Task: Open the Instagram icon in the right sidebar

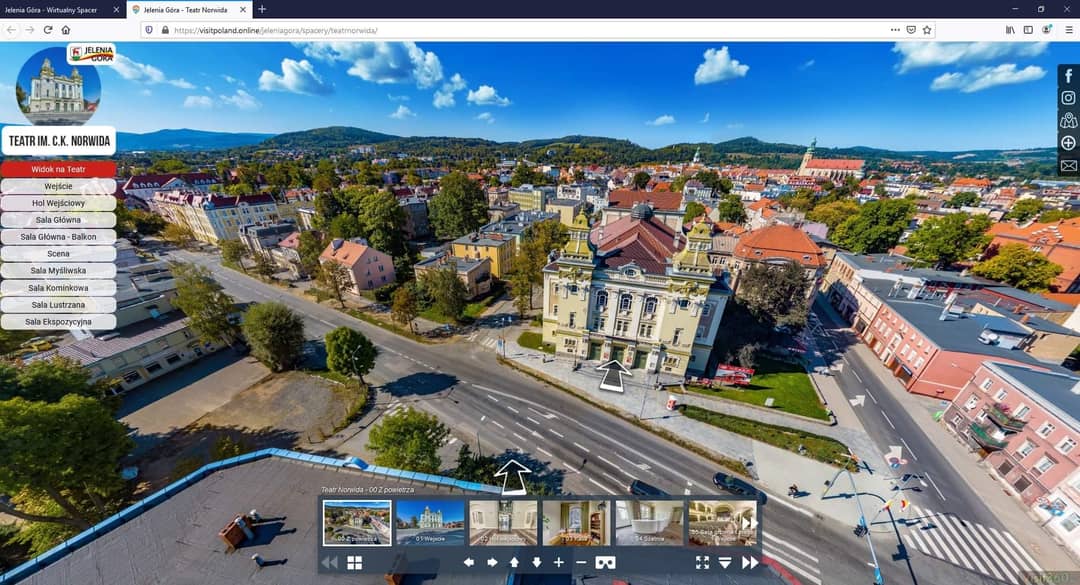Action: [x=1068, y=98]
